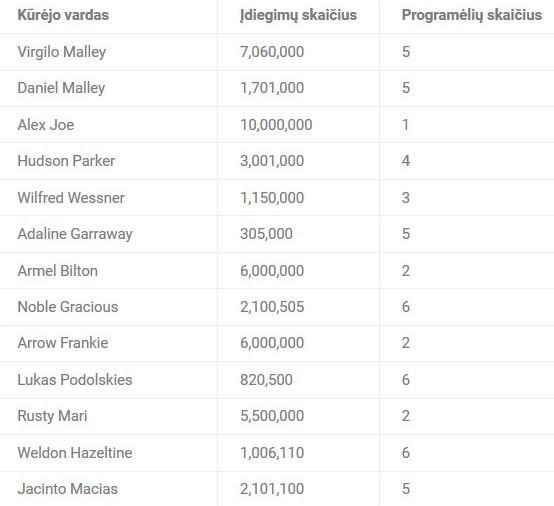Click the Jacinto Macias name cell
The width and height of the screenshot is (554, 506).
point(68,489)
